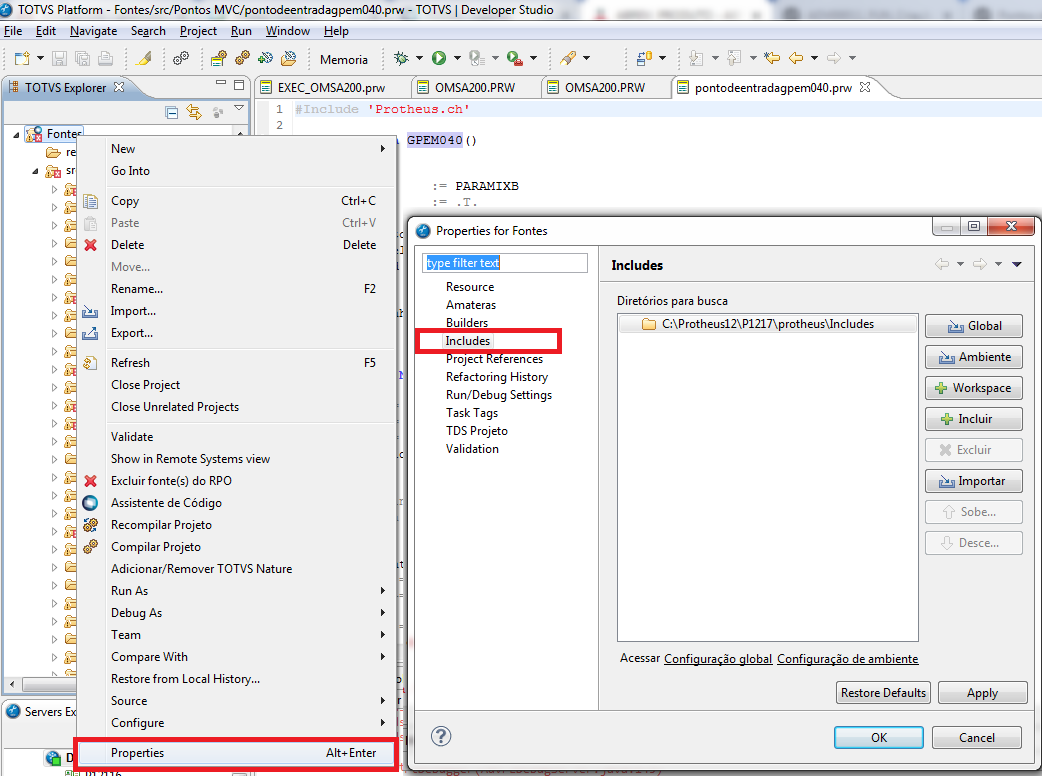Select Builders in the properties list
This screenshot has width=1042, height=776.
pos(467,323)
